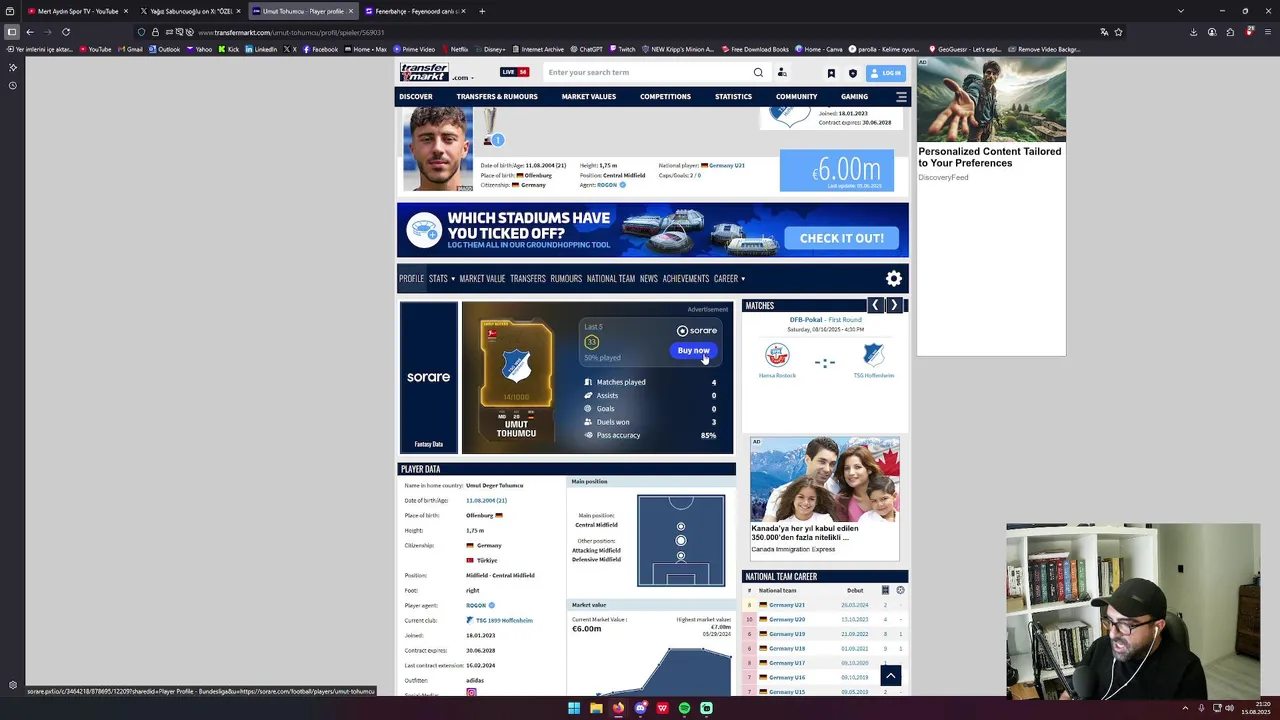
Task: Expand the CAREER dropdown on the profile bar
Action: point(730,279)
